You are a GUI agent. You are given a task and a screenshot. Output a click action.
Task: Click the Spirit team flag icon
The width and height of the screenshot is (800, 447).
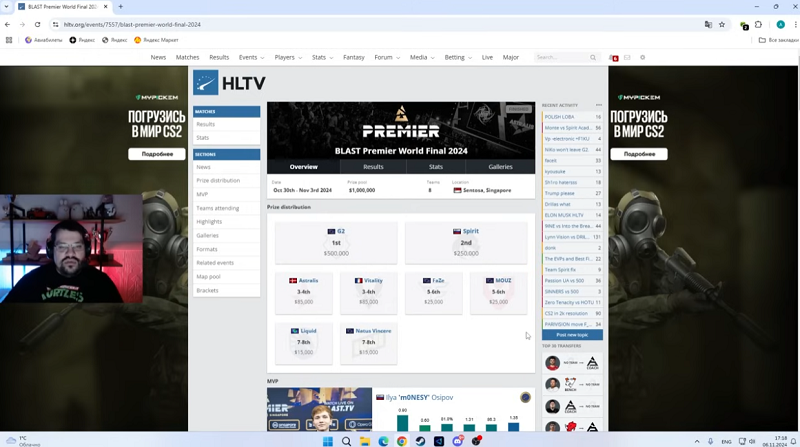tap(457, 231)
